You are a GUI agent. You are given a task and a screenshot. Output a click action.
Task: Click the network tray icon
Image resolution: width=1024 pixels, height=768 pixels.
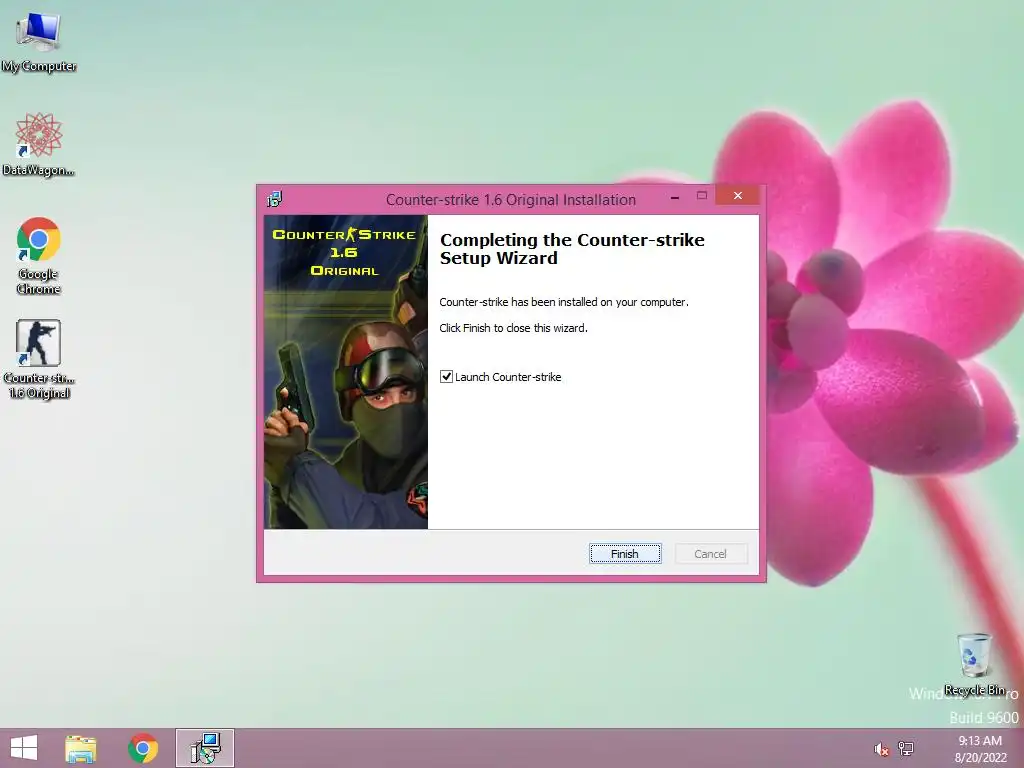click(906, 748)
